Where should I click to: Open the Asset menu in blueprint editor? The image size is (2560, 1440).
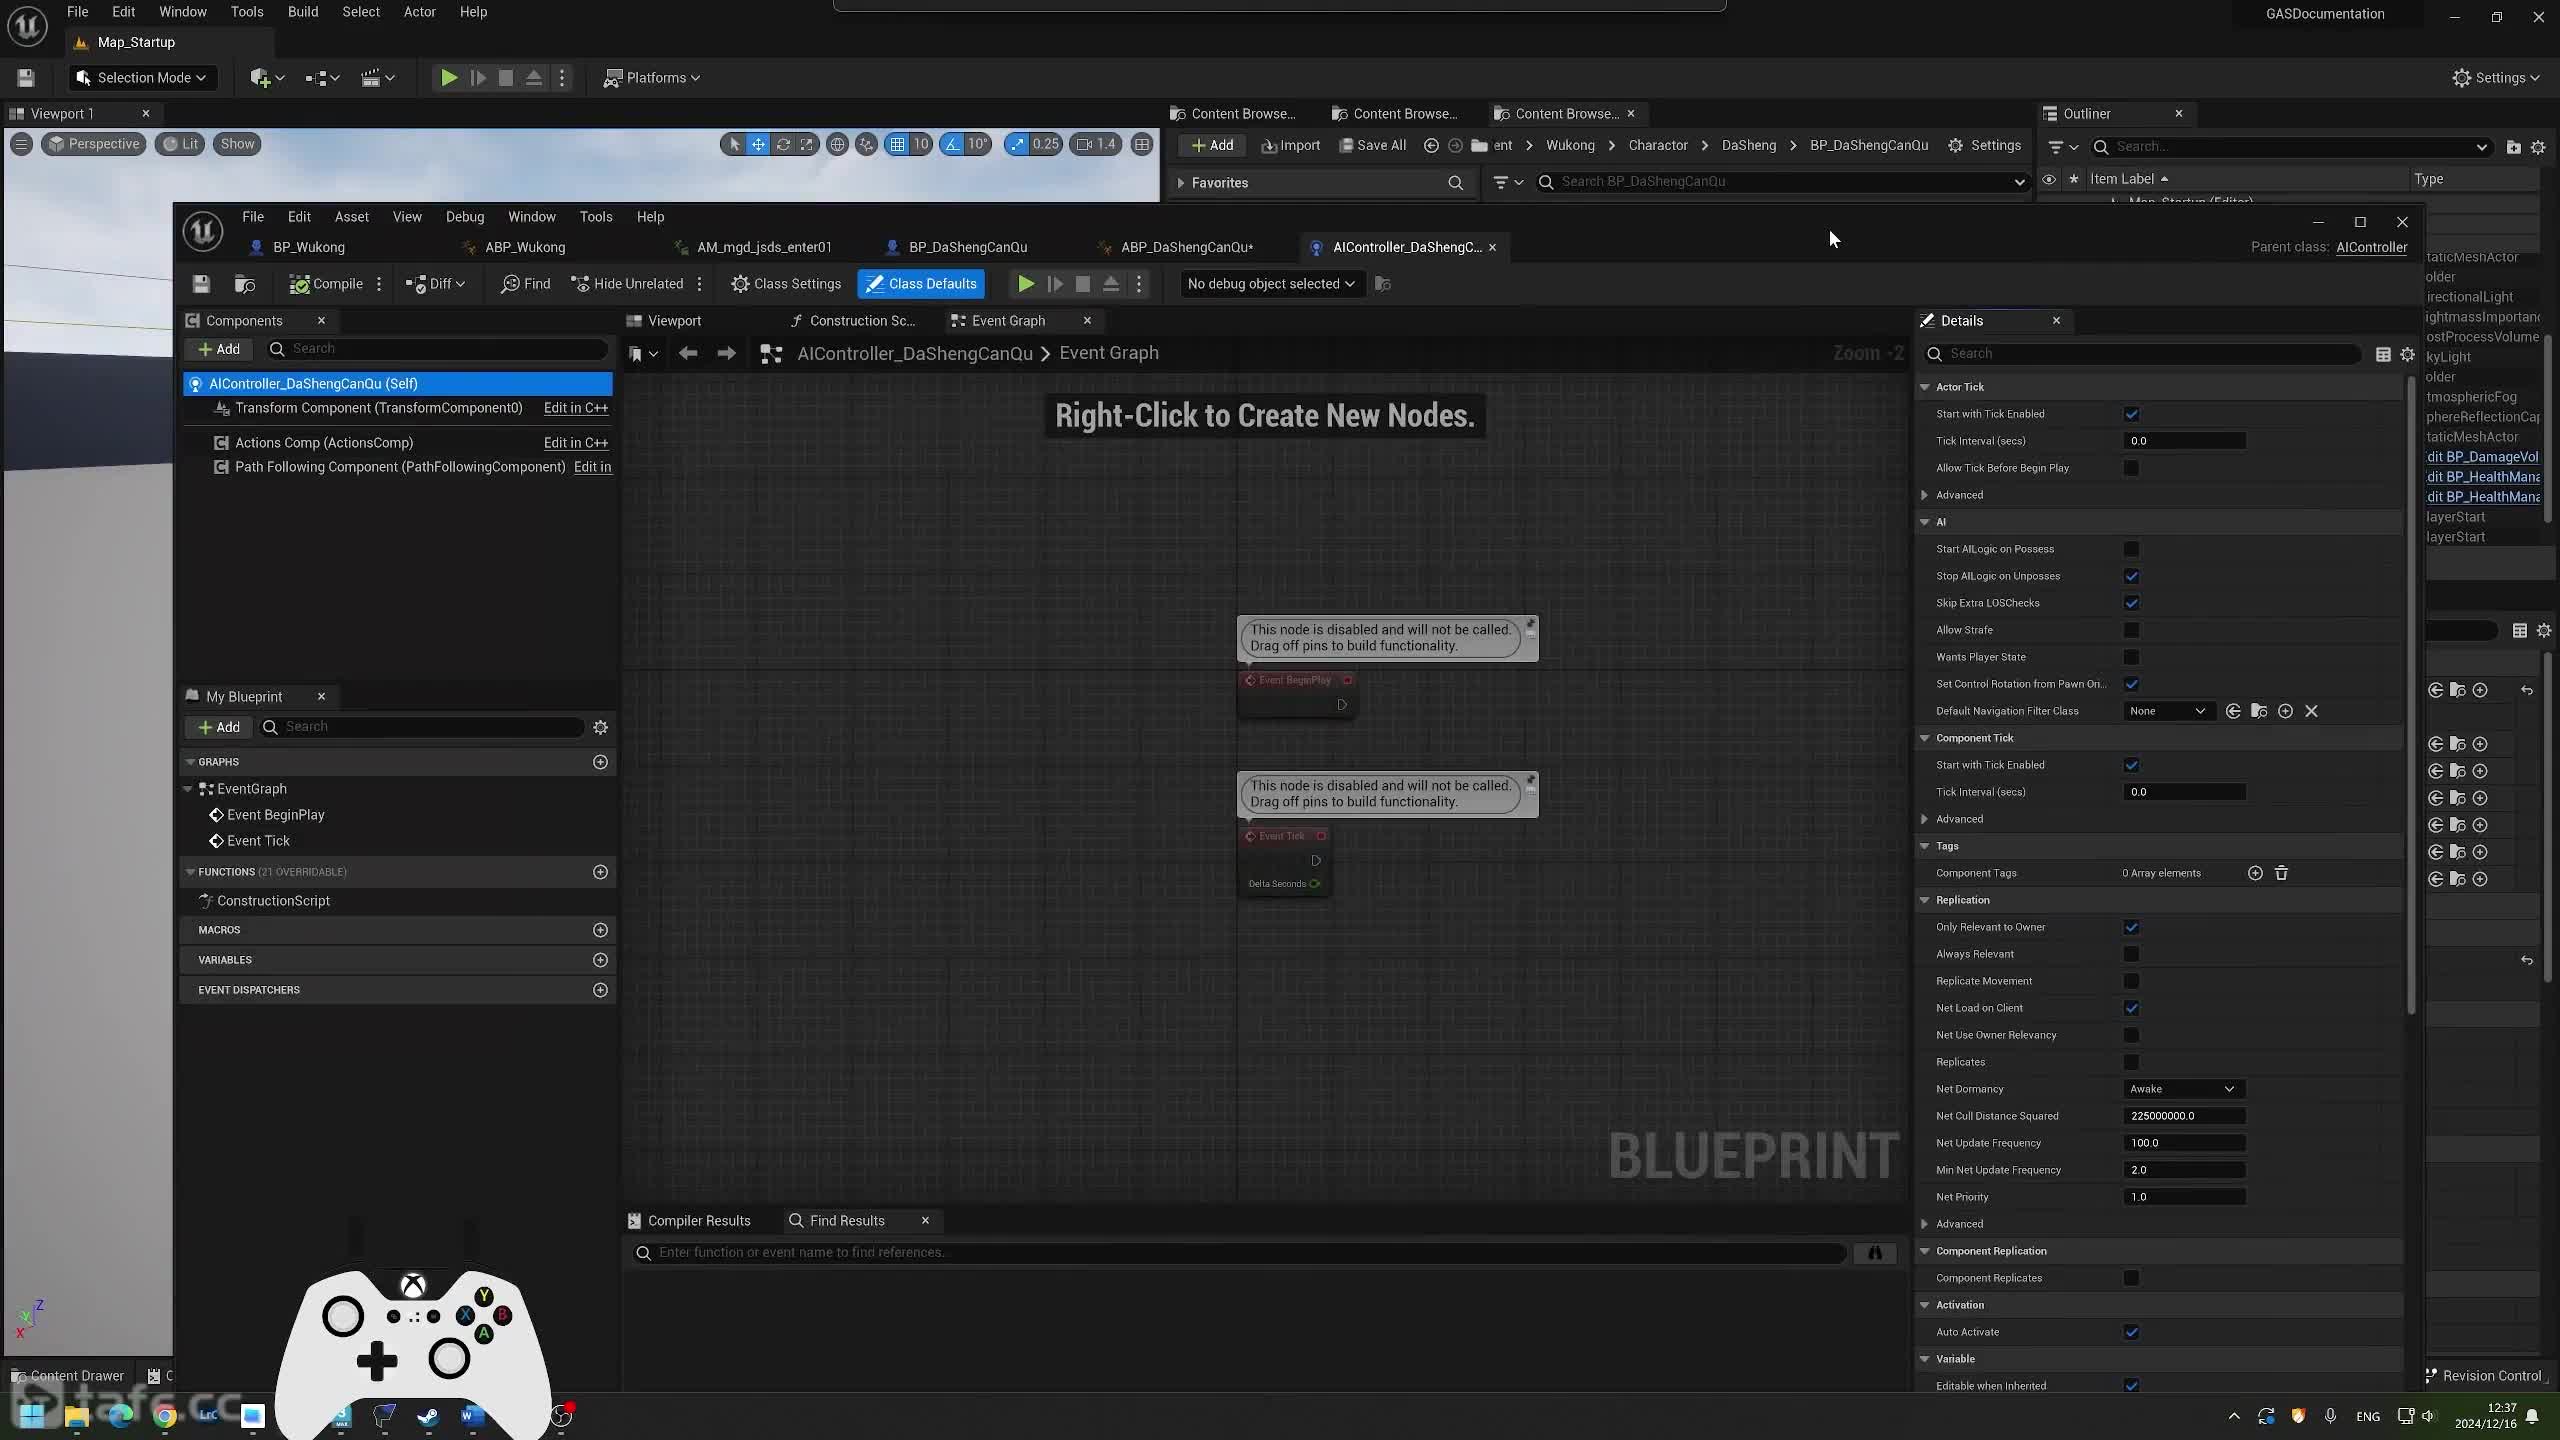point(351,217)
